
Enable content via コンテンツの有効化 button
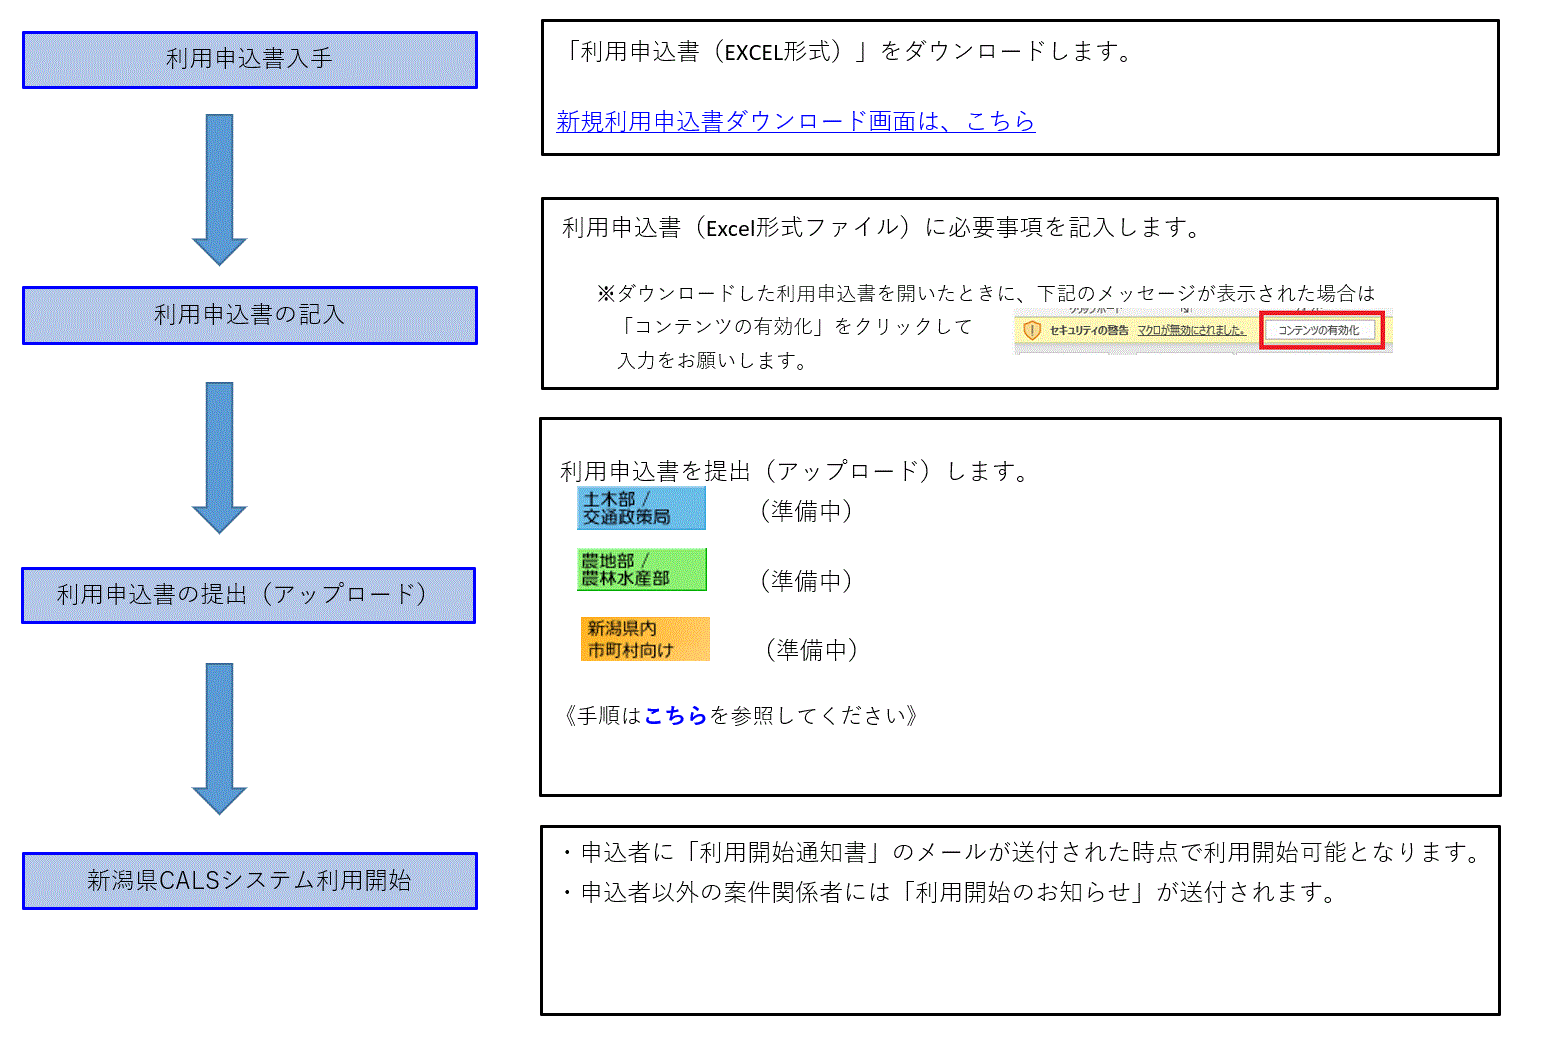point(1322,329)
